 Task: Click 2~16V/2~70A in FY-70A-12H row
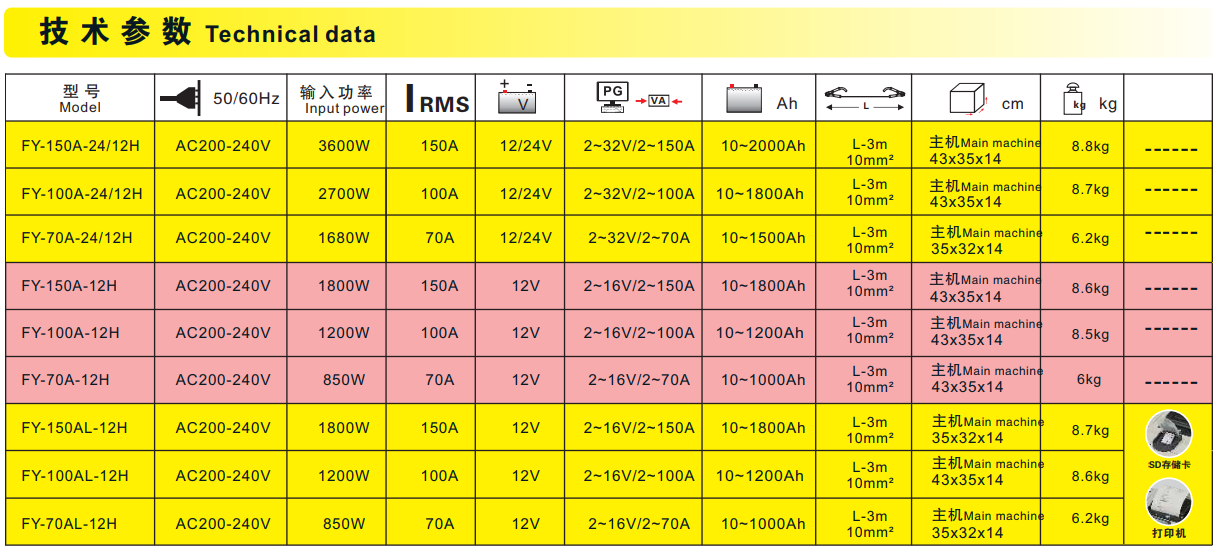point(639,380)
